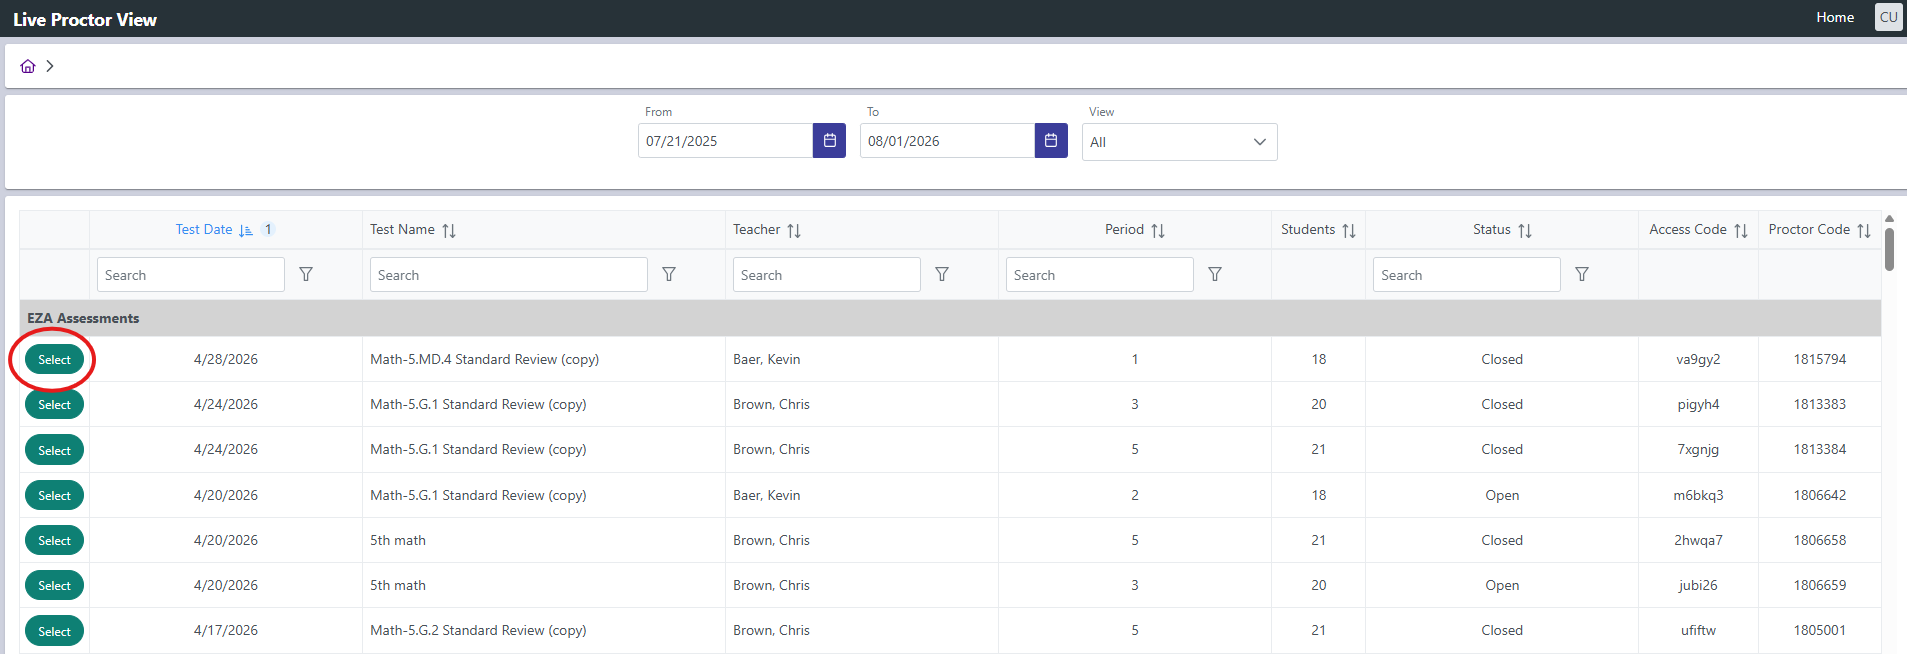Sort by Proctor Code column header
The height and width of the screenshot is (654, 1907).
pos(1819,230)
